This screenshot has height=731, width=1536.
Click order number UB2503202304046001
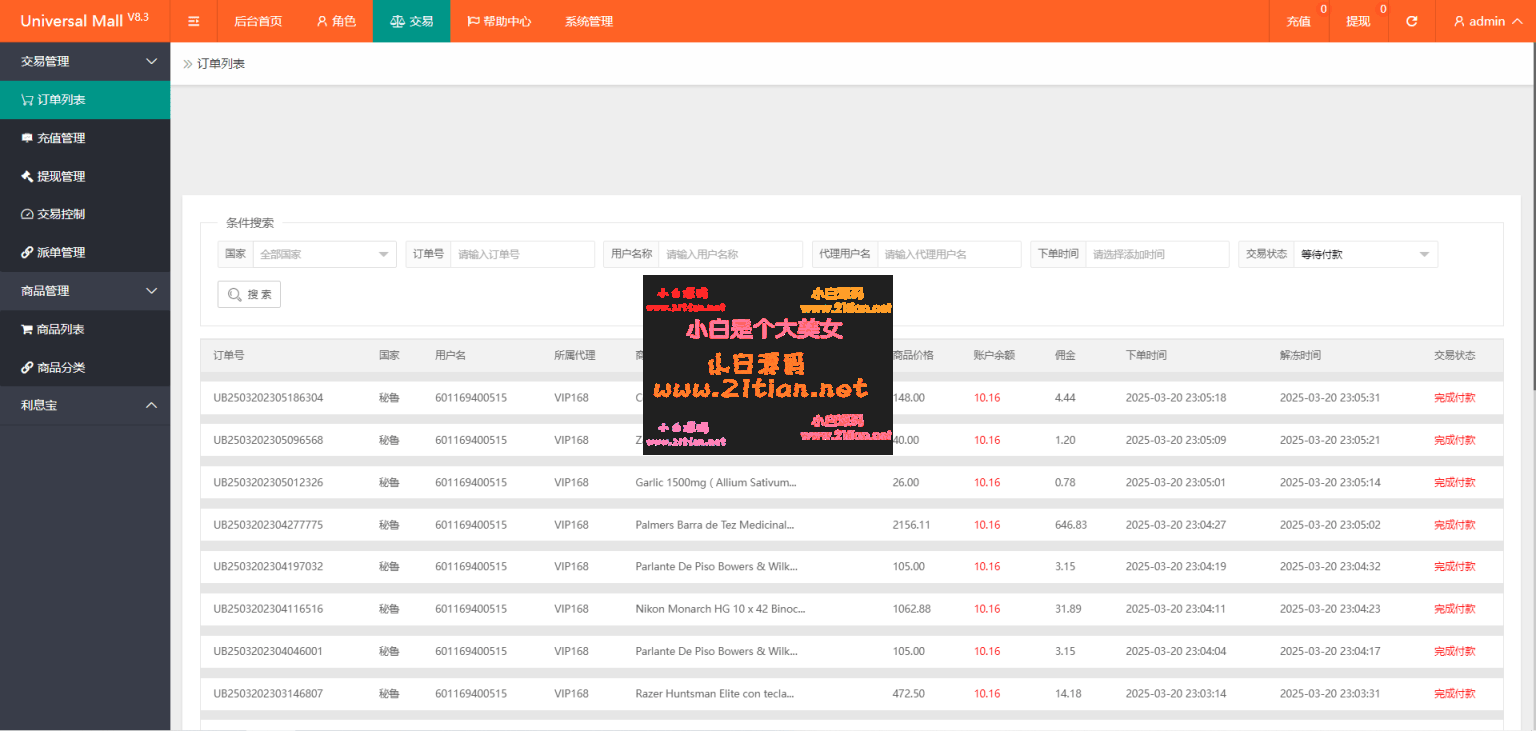268,651
